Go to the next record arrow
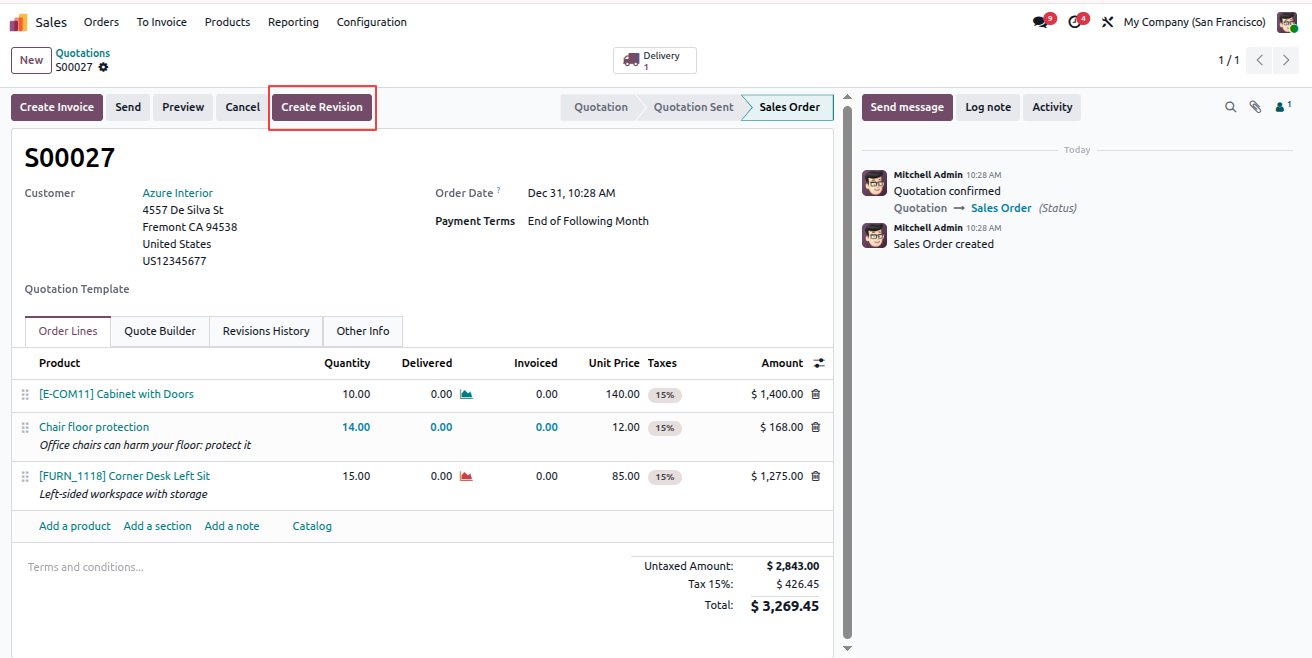This screenshot has width=1312, height=658. click(1286, 60)
